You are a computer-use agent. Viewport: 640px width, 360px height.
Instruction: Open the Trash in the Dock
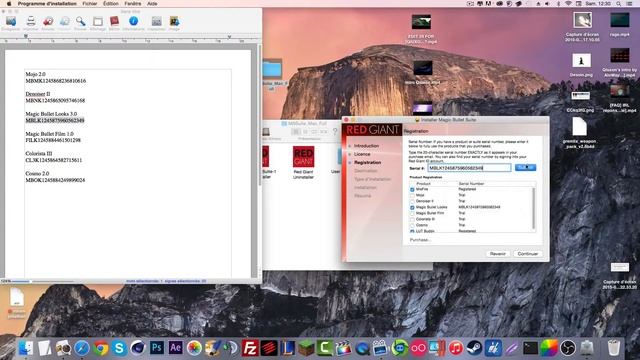click(x=613, y=348)
